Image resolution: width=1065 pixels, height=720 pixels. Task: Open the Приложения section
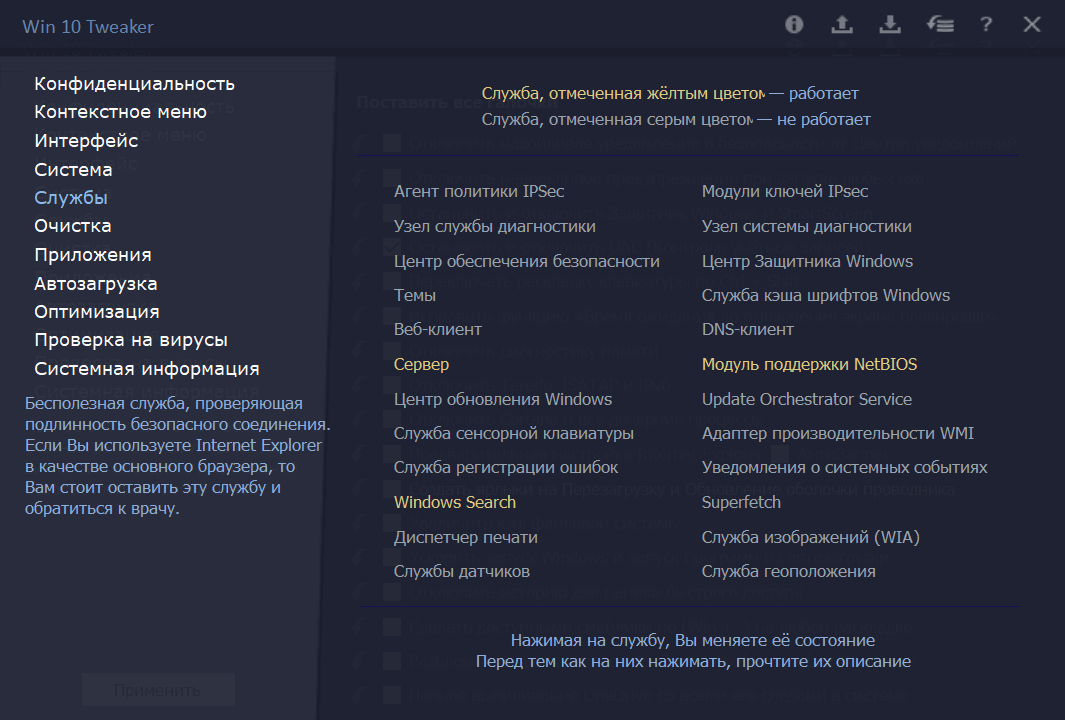coord(93,255)
